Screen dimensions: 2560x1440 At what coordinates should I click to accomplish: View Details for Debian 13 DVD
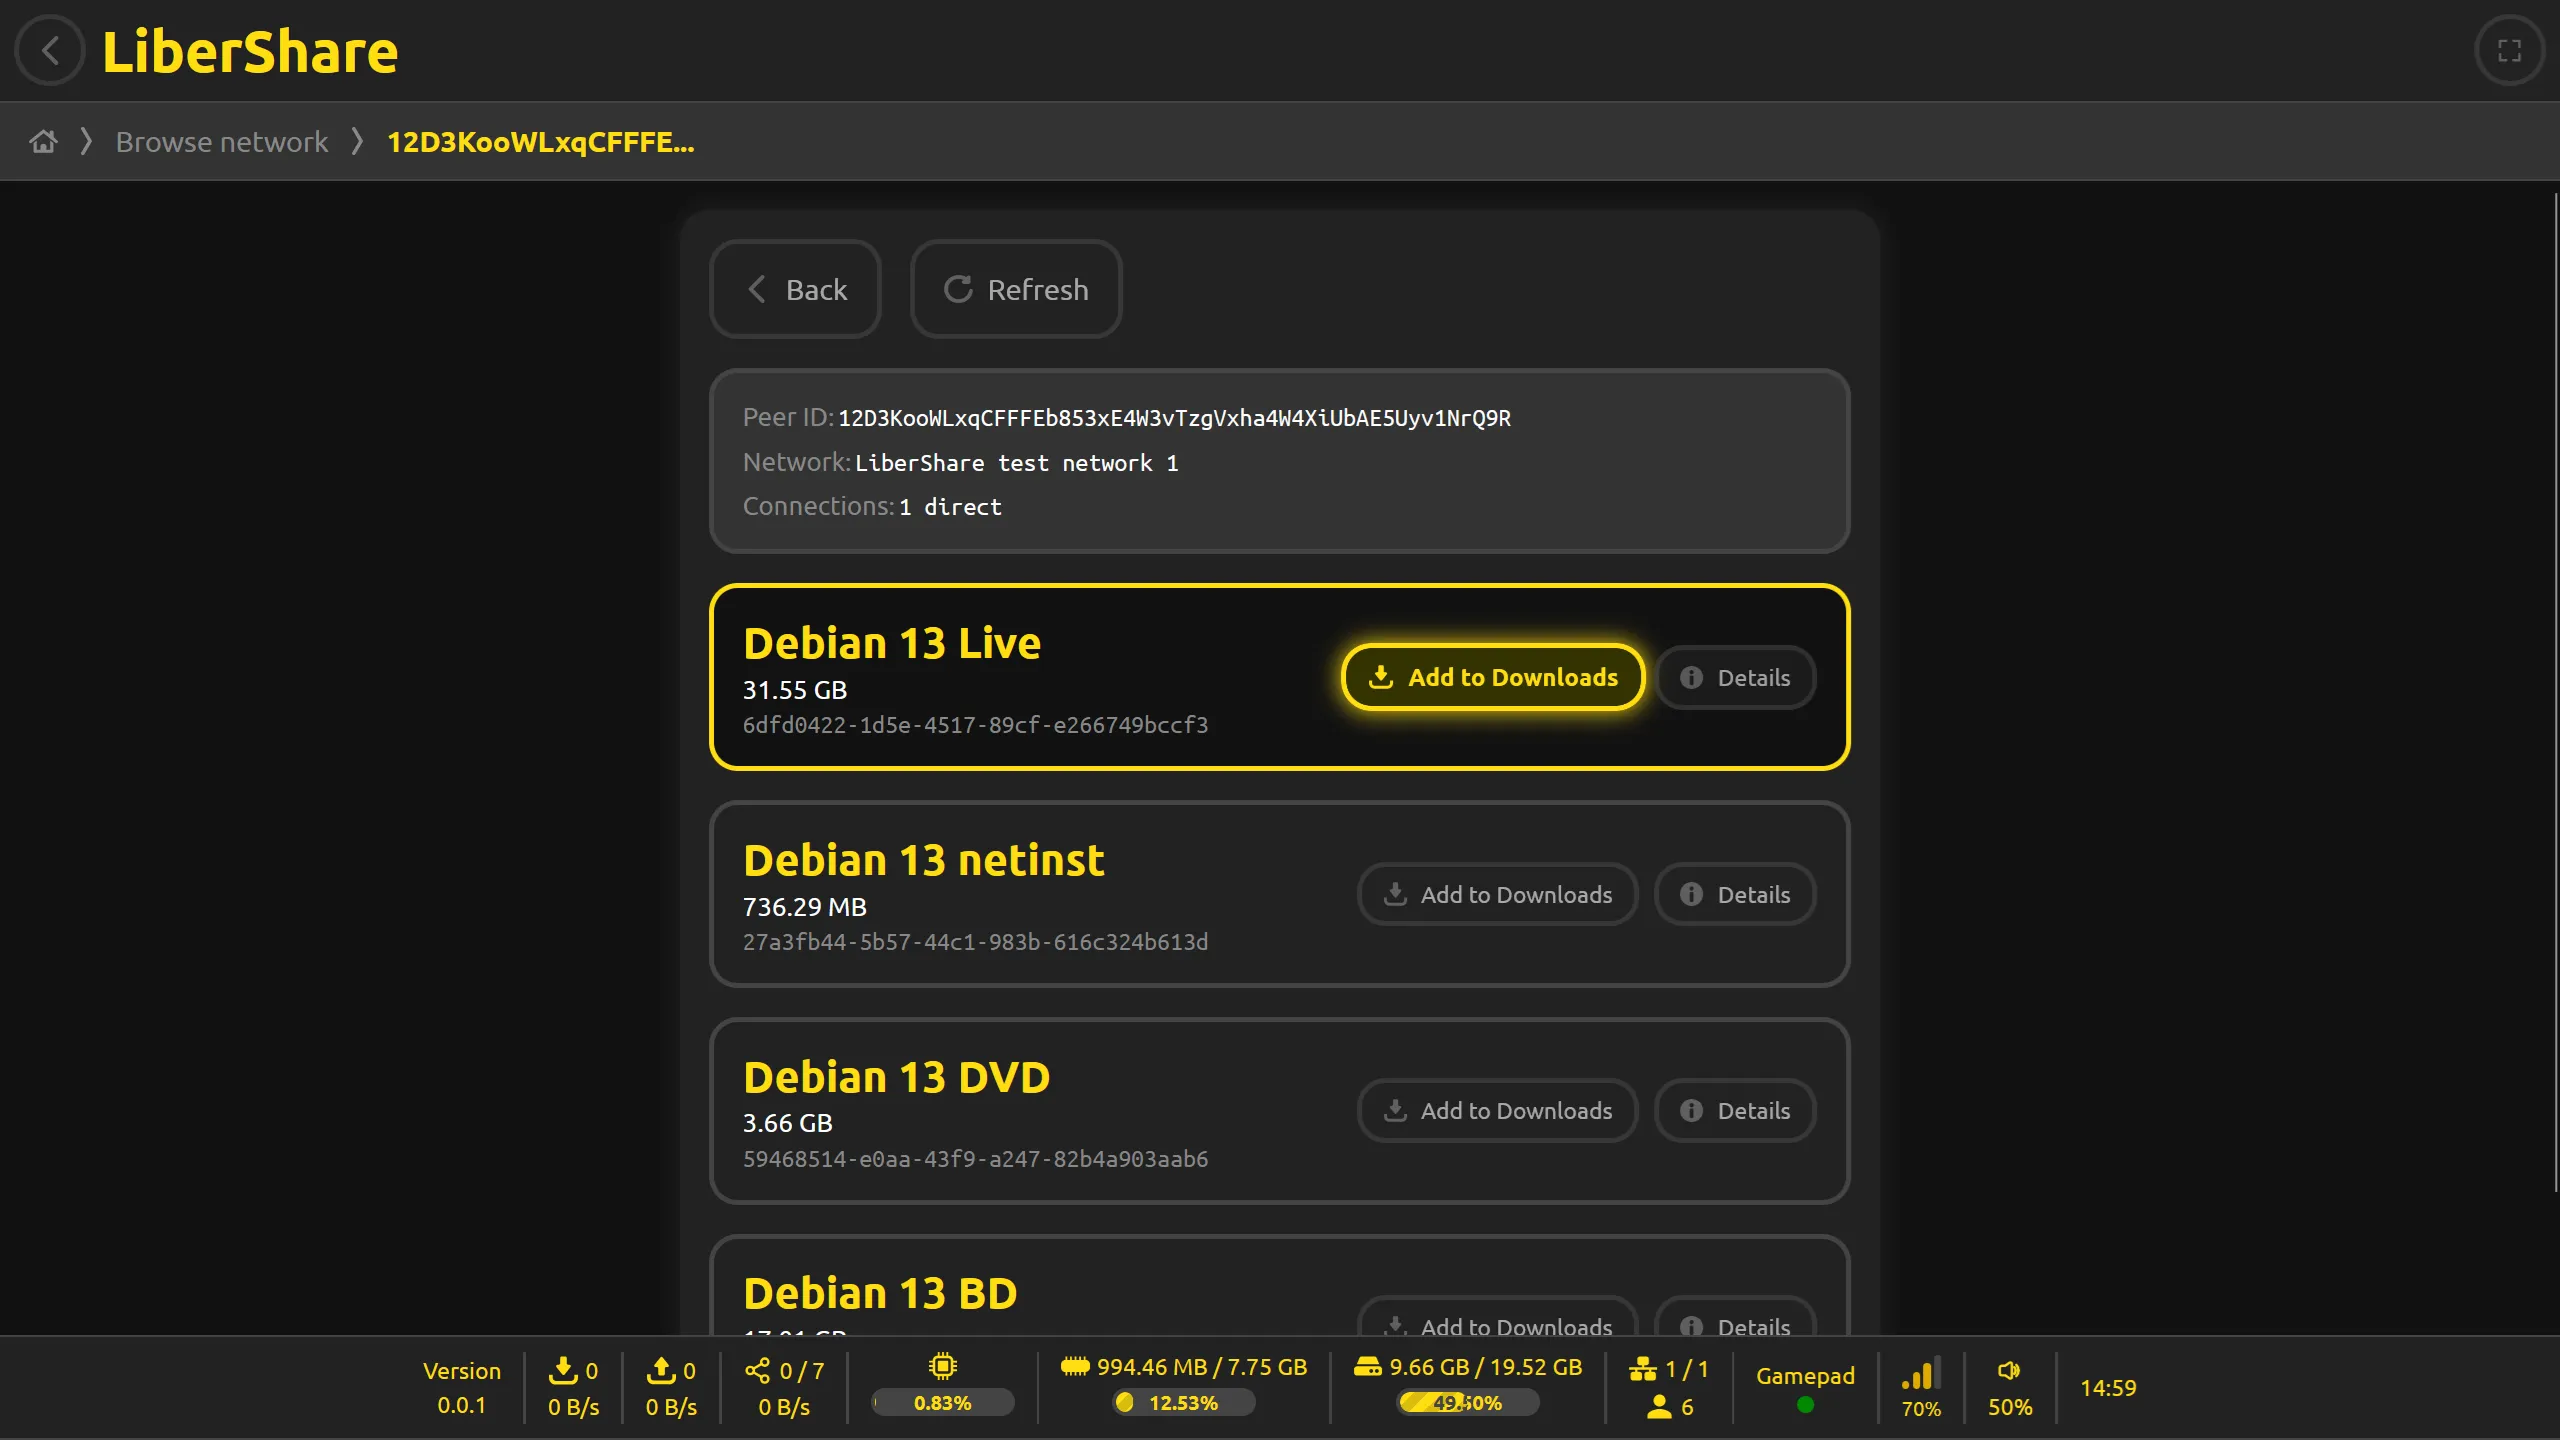click(1735, 1110)
